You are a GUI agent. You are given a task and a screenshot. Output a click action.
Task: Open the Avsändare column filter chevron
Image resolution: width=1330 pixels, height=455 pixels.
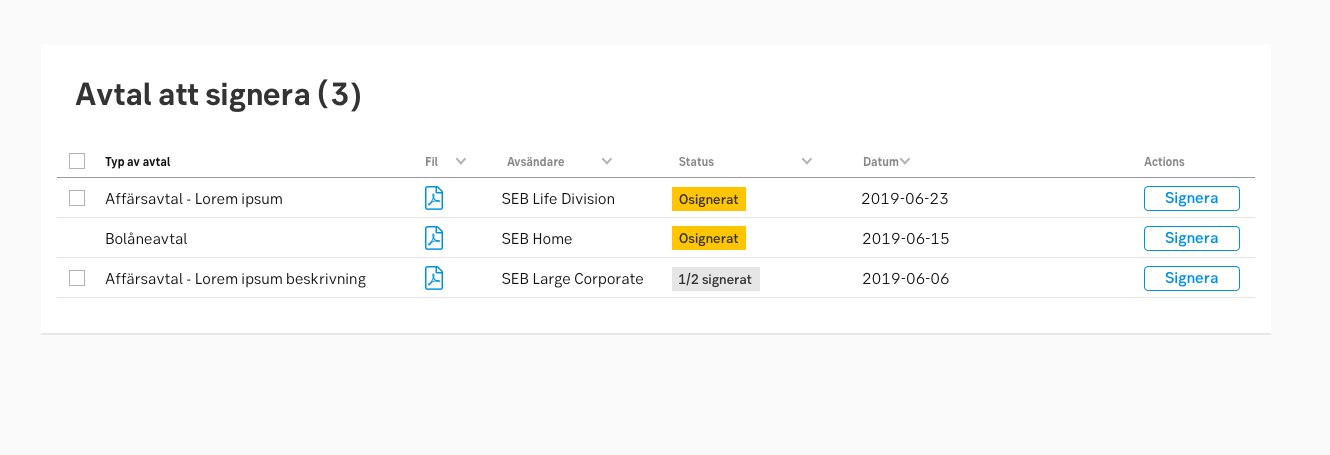(607, 161)
